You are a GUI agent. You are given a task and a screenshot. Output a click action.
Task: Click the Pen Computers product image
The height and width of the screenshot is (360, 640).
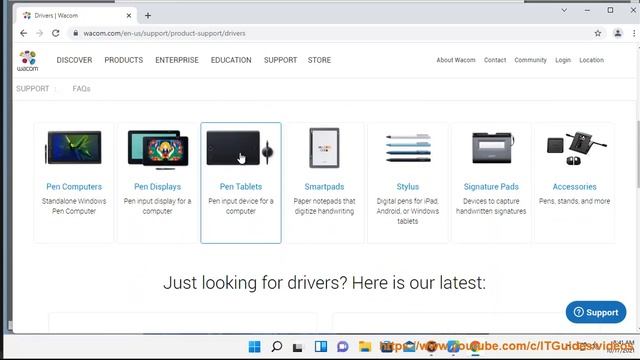[x=74, y=148]
